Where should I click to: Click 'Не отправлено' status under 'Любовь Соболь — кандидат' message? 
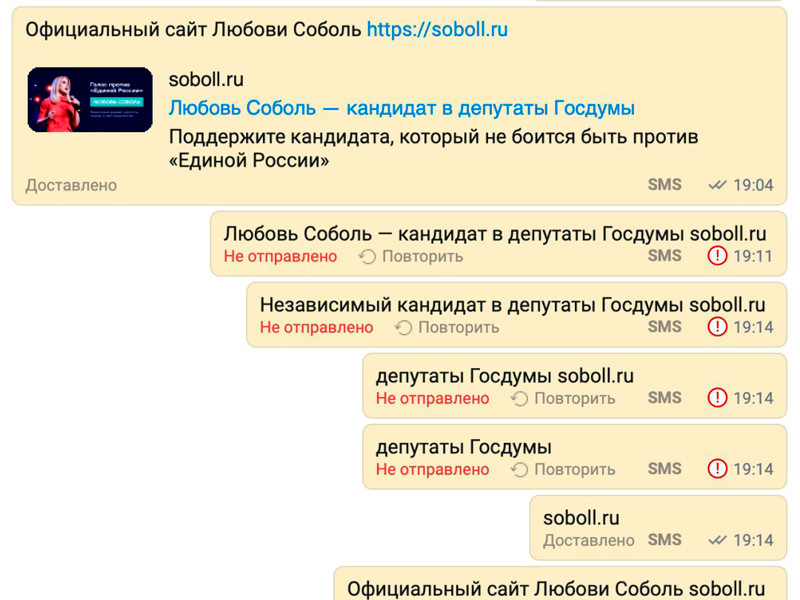click(x=280, y=256)
